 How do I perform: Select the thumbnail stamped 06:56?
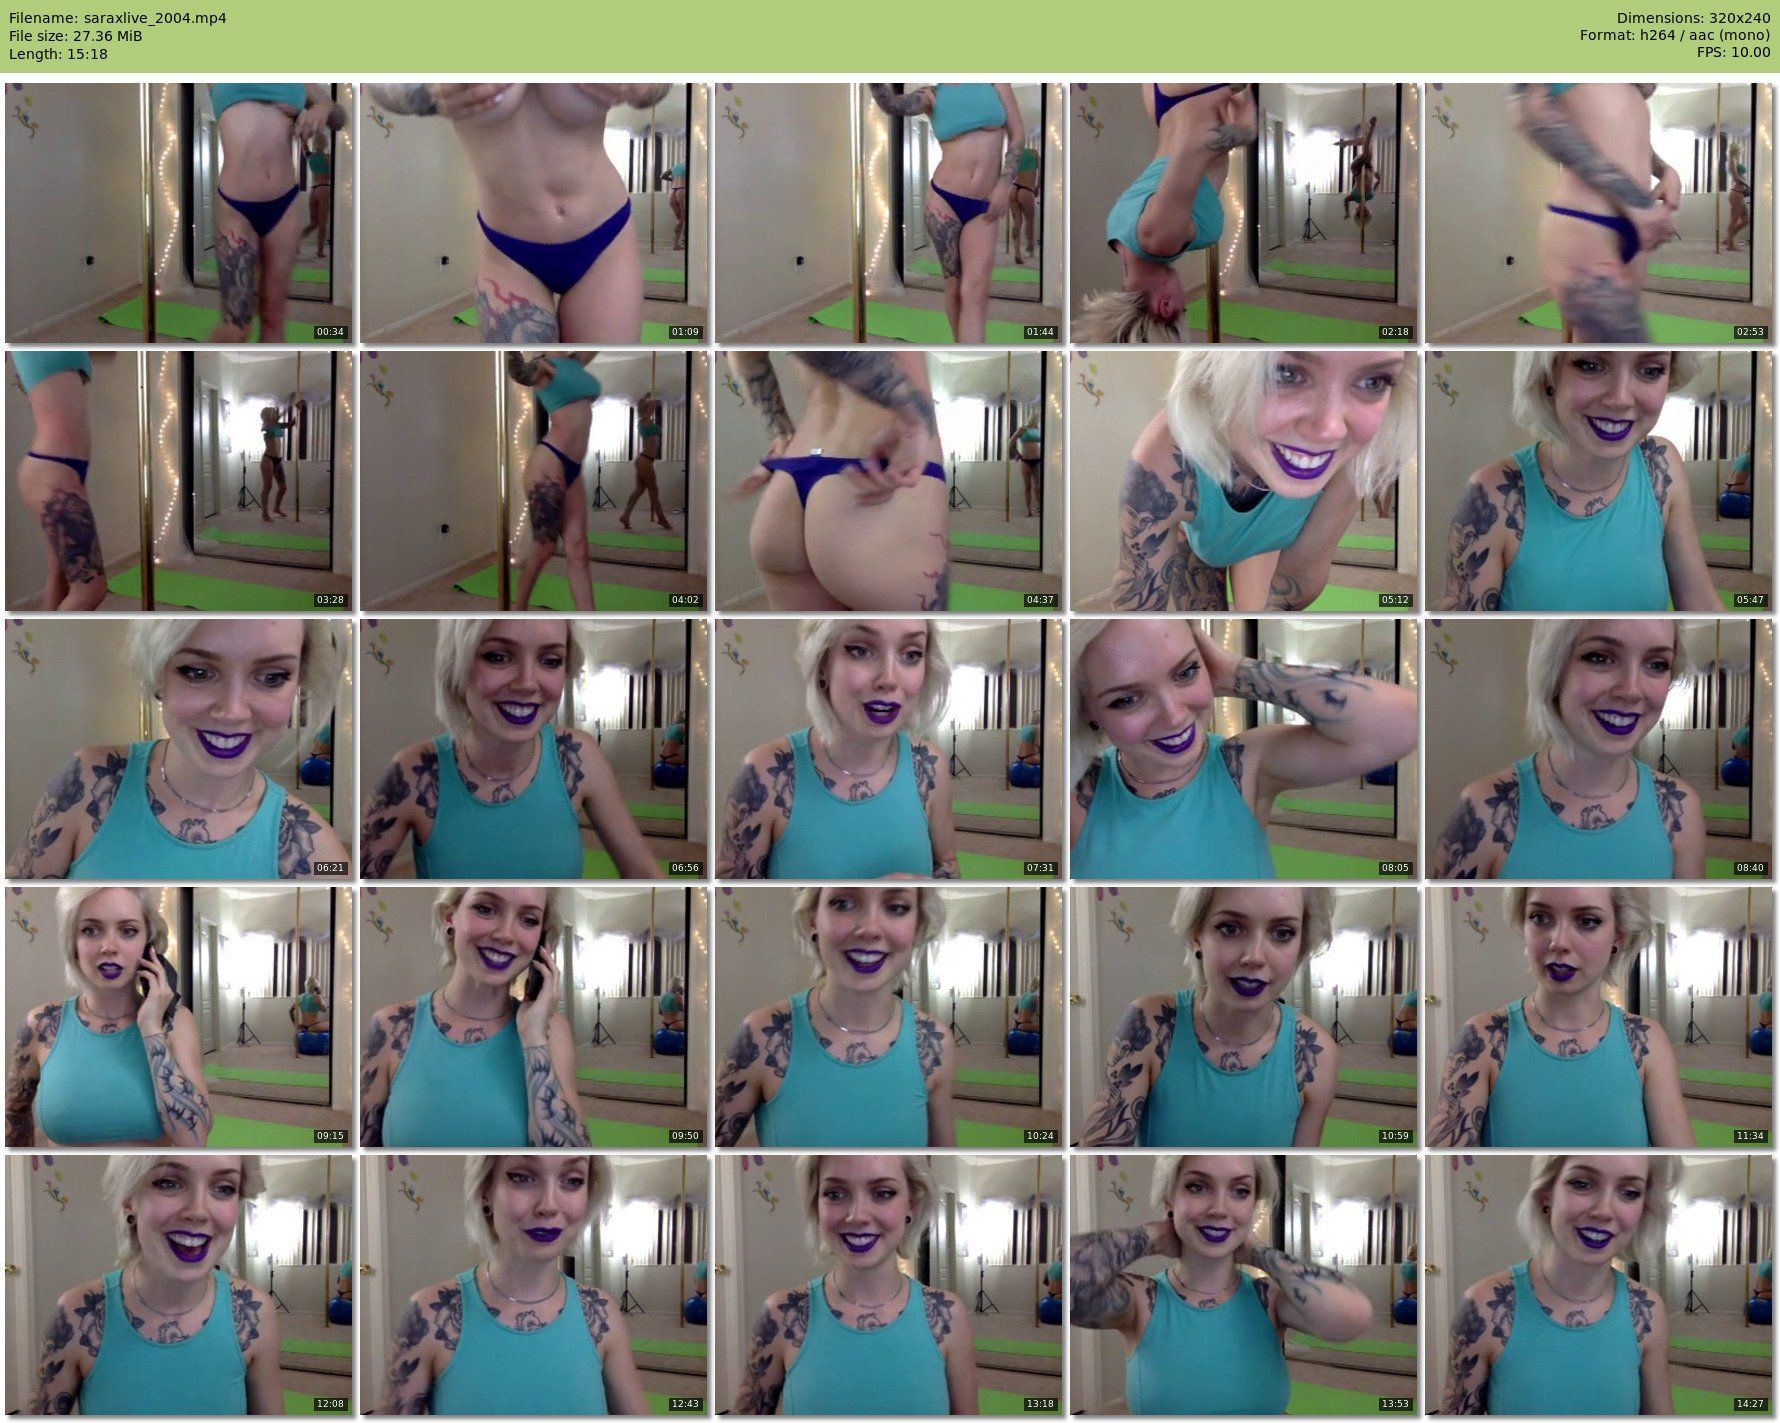534,749
